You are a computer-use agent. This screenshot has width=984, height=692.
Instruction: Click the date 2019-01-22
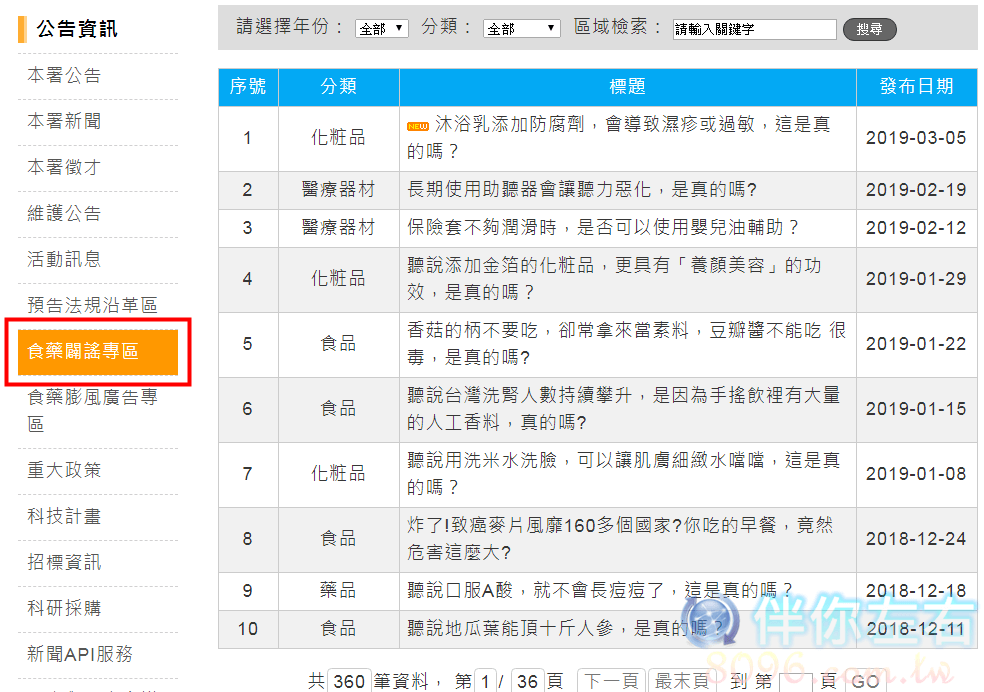click(x=916, y=344)
